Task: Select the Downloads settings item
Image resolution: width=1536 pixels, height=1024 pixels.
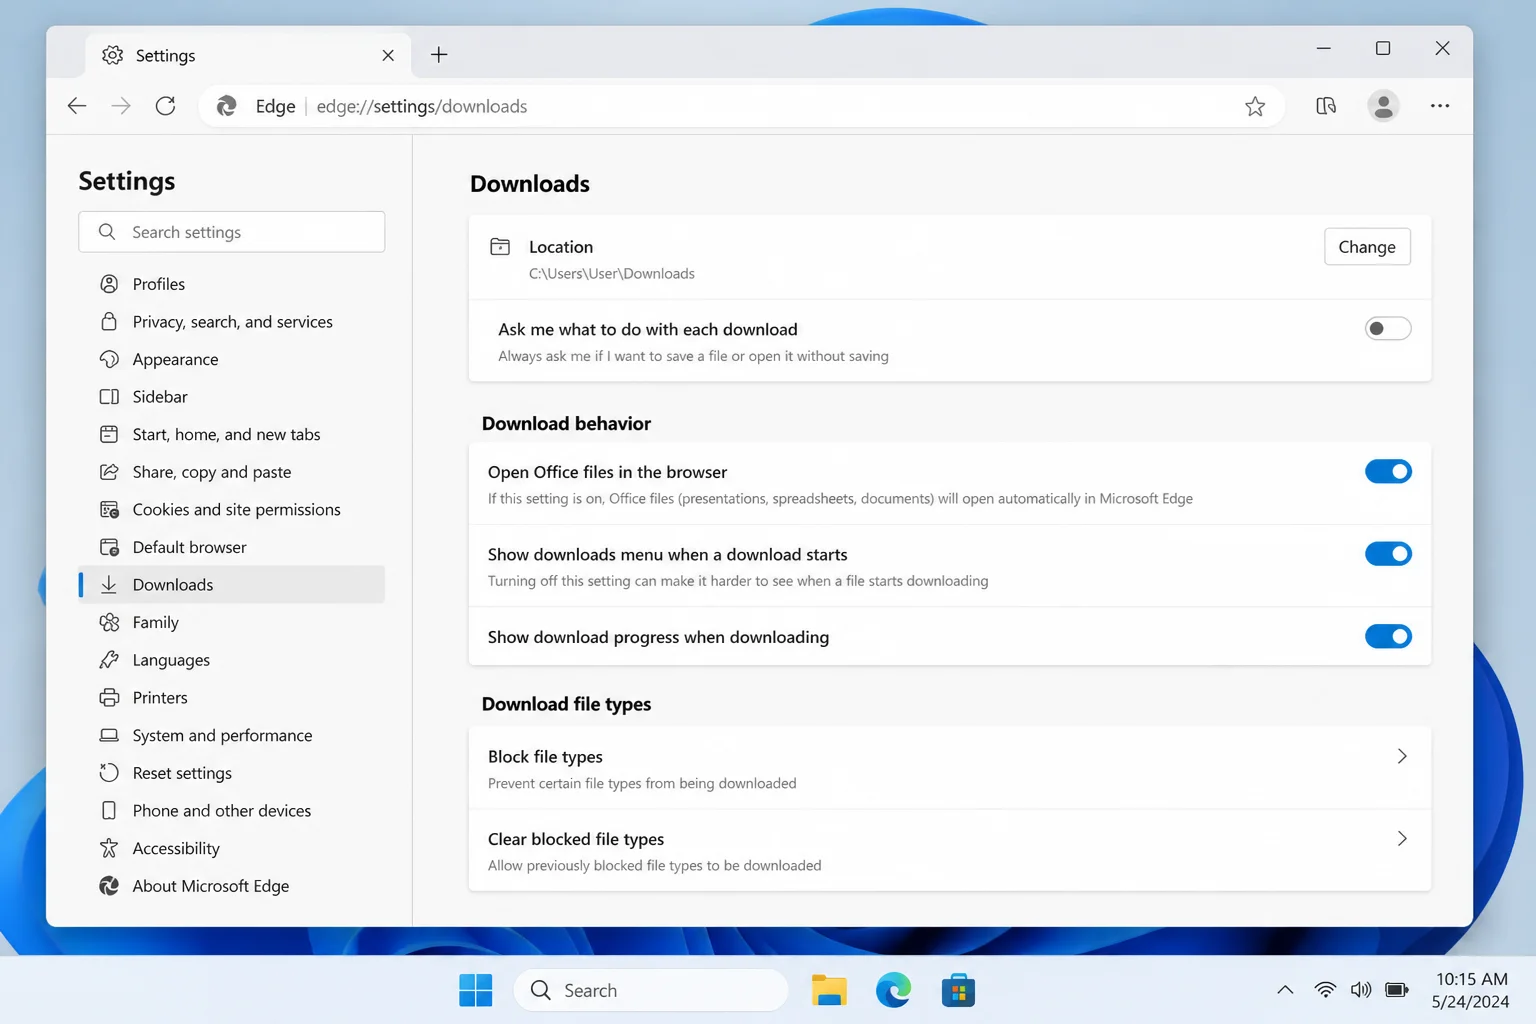Action: coord(232,584)
